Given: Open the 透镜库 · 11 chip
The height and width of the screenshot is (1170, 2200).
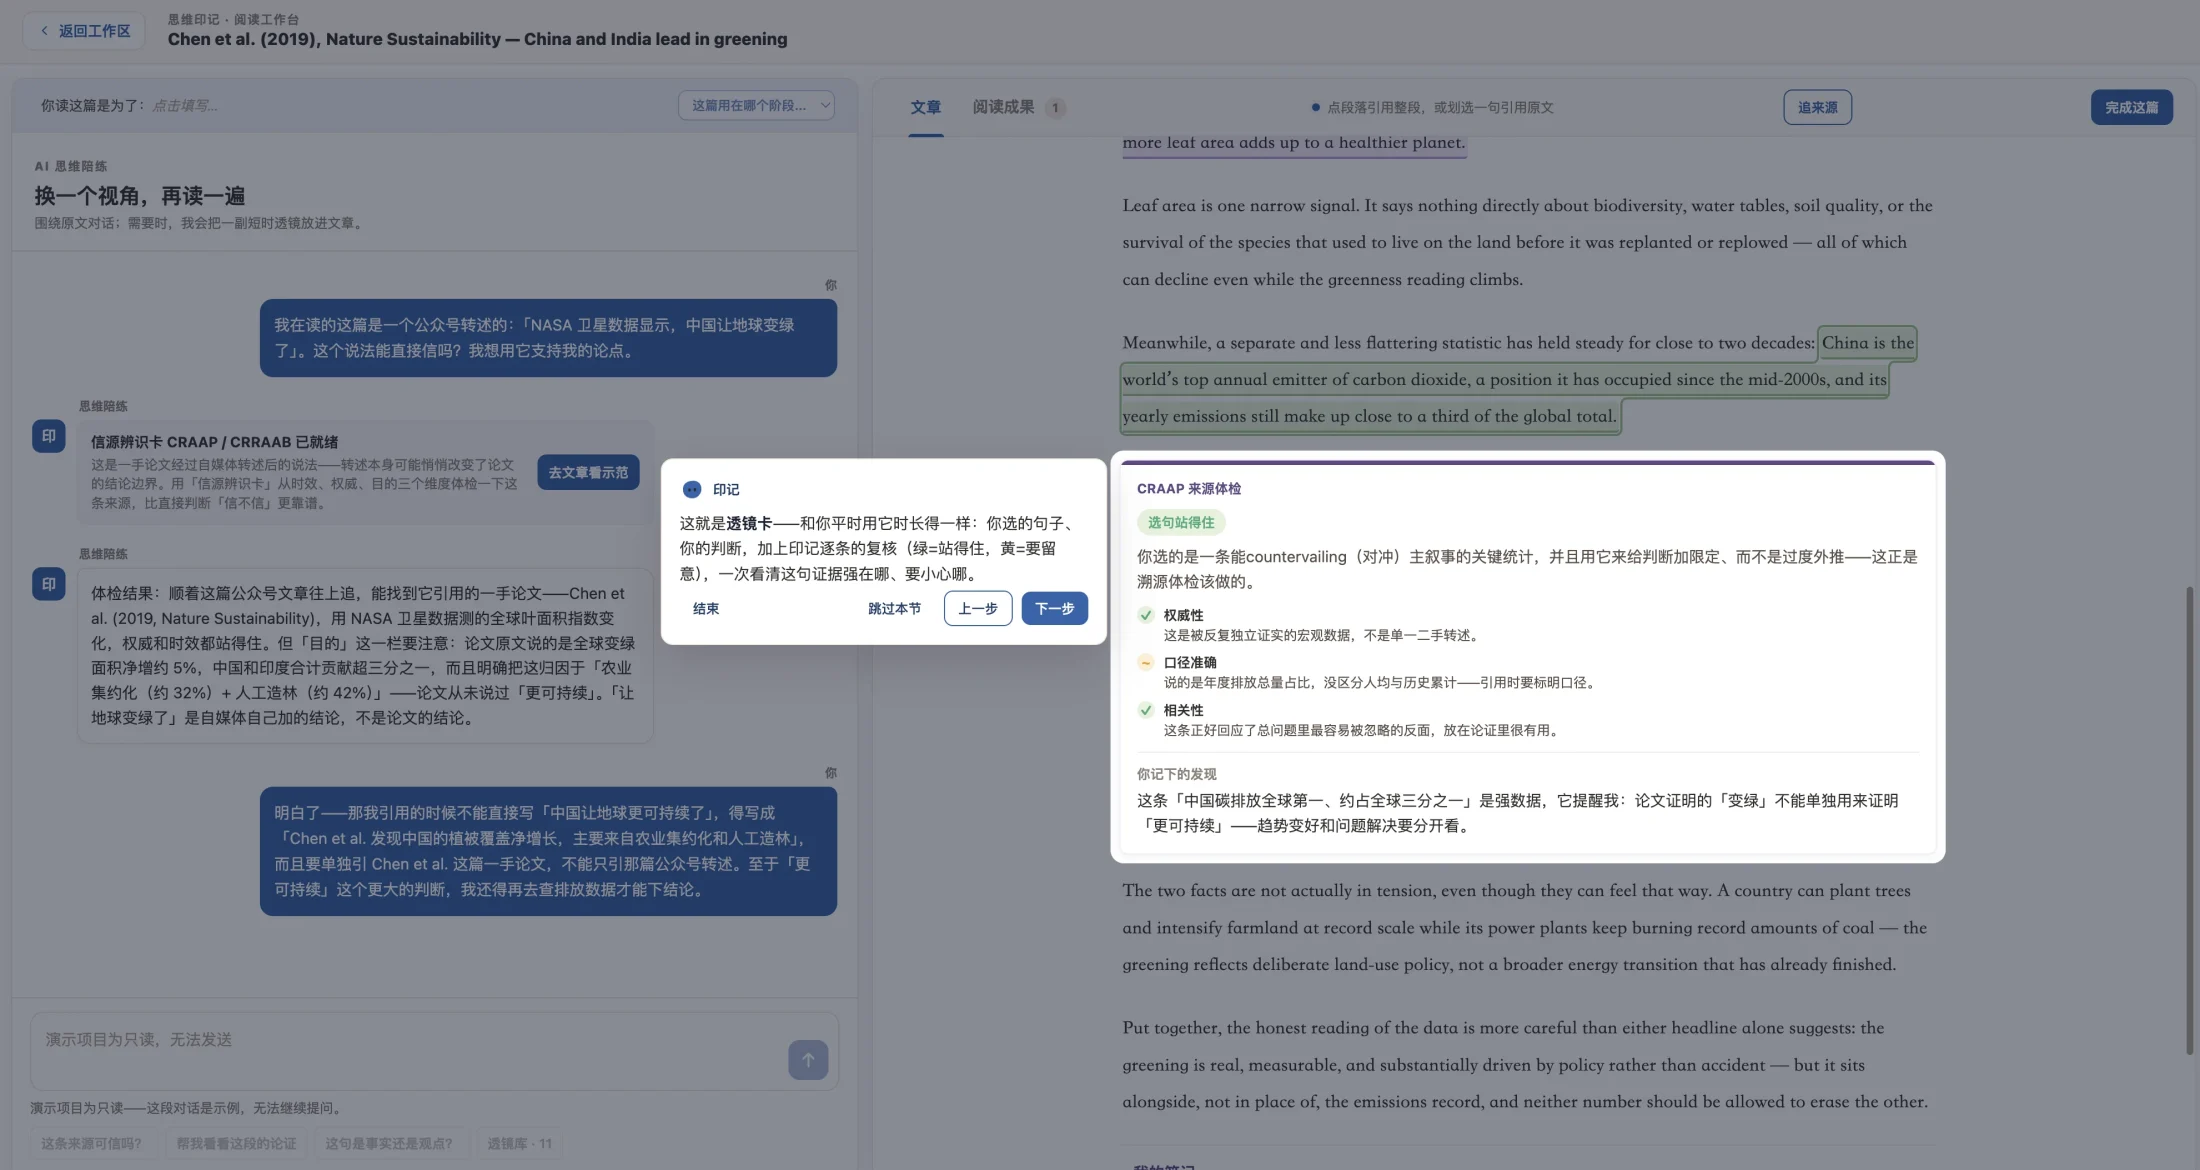Looking at the screenshot, I should [x=519, y=1143].
